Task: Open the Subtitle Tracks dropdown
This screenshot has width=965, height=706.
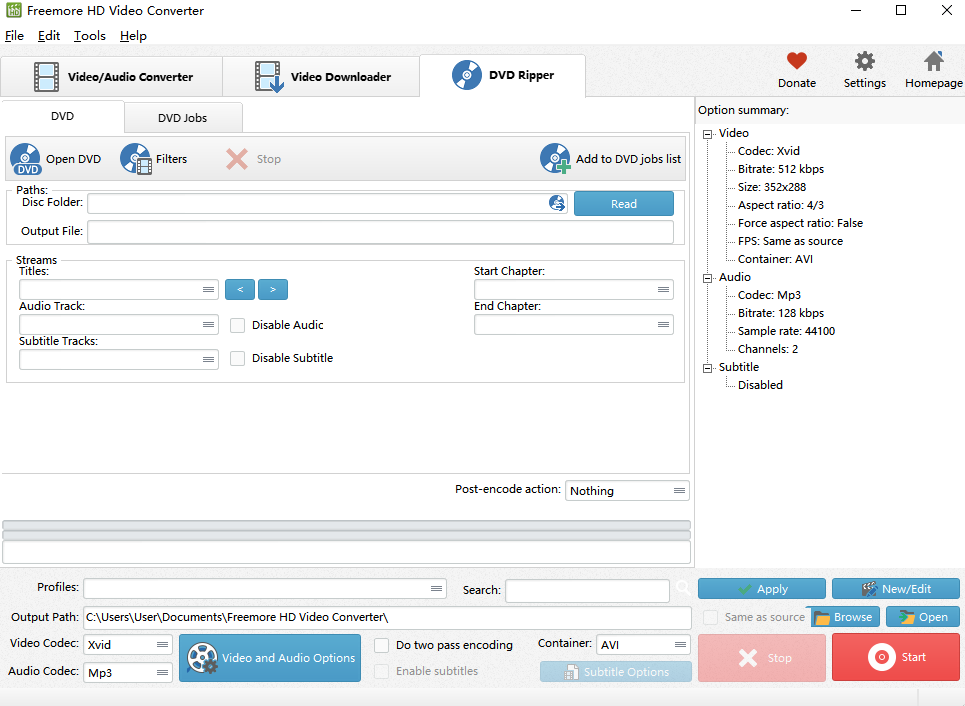Action: [x=119, y=359]
